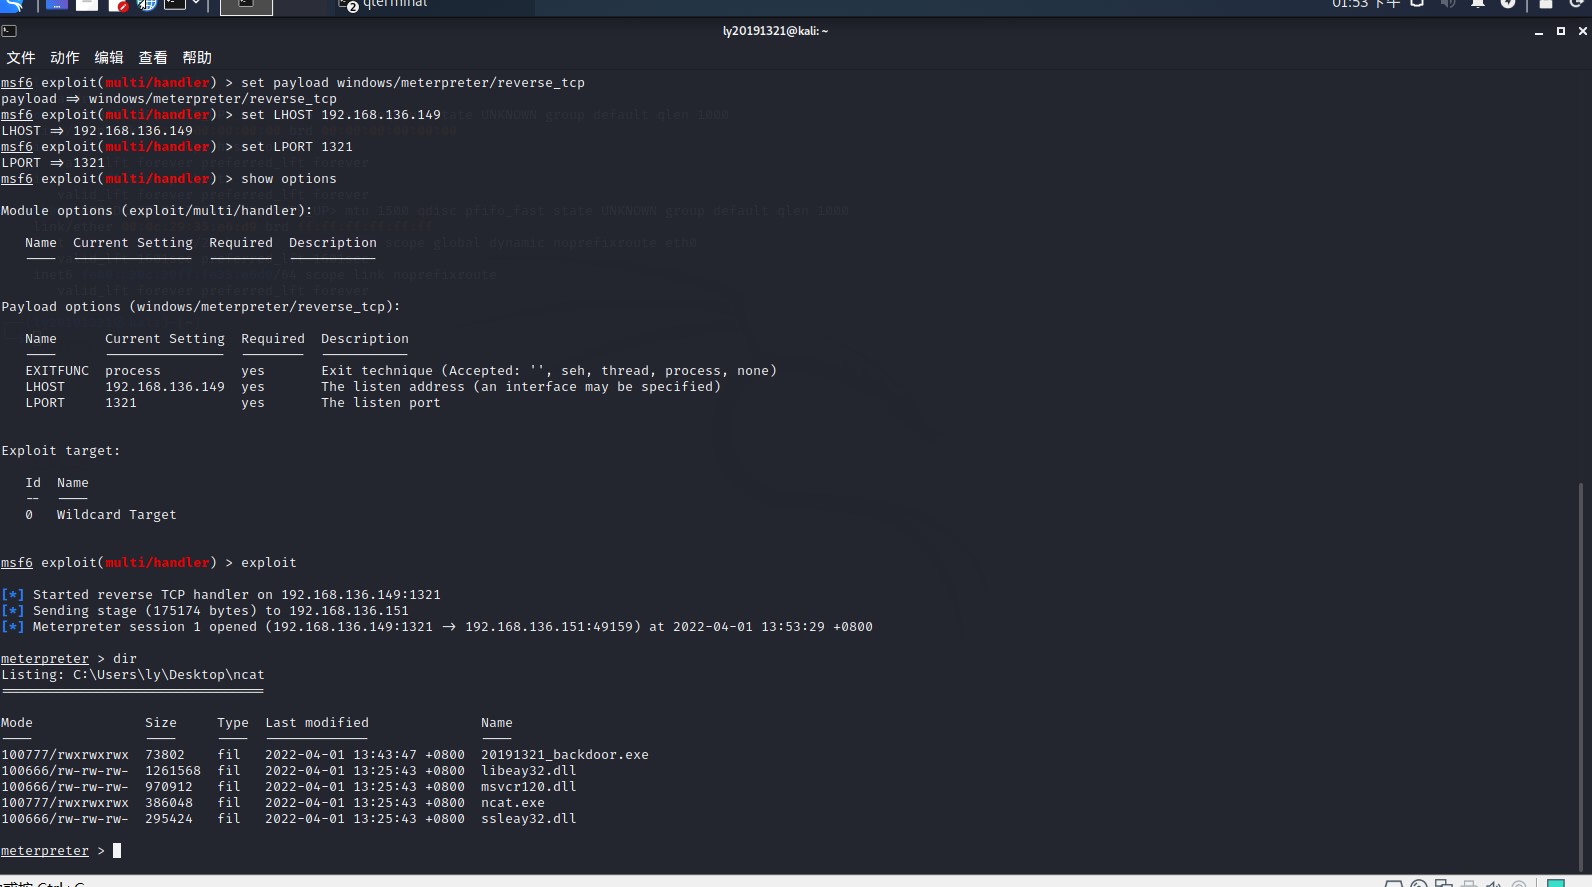Viewport: 1592px width, 887px height.
Task: Click the msvcr120.dll file name
Action: [x=529, y=787]
